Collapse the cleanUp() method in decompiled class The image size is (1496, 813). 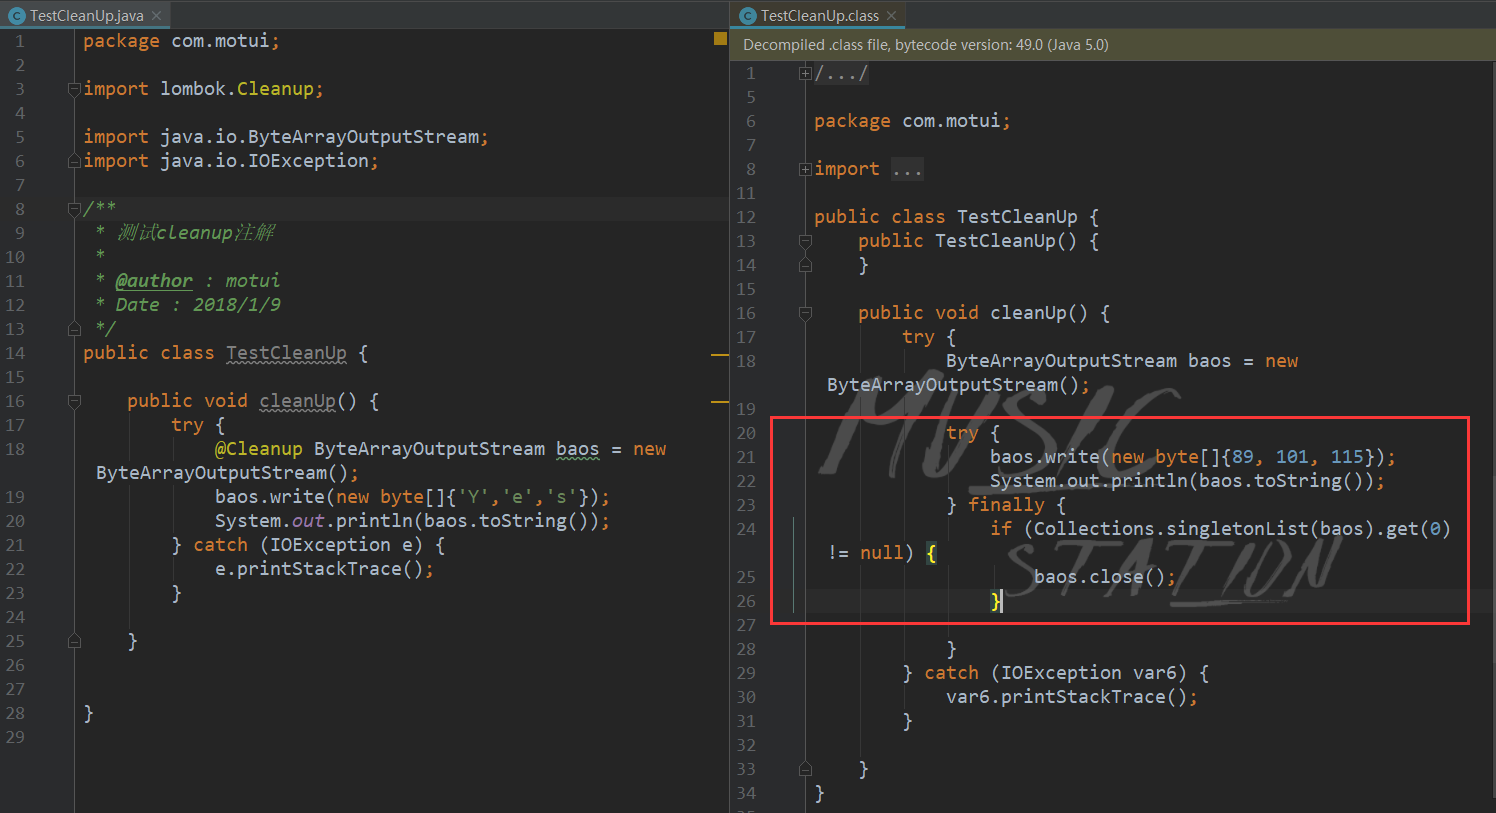tap(805, 313)
